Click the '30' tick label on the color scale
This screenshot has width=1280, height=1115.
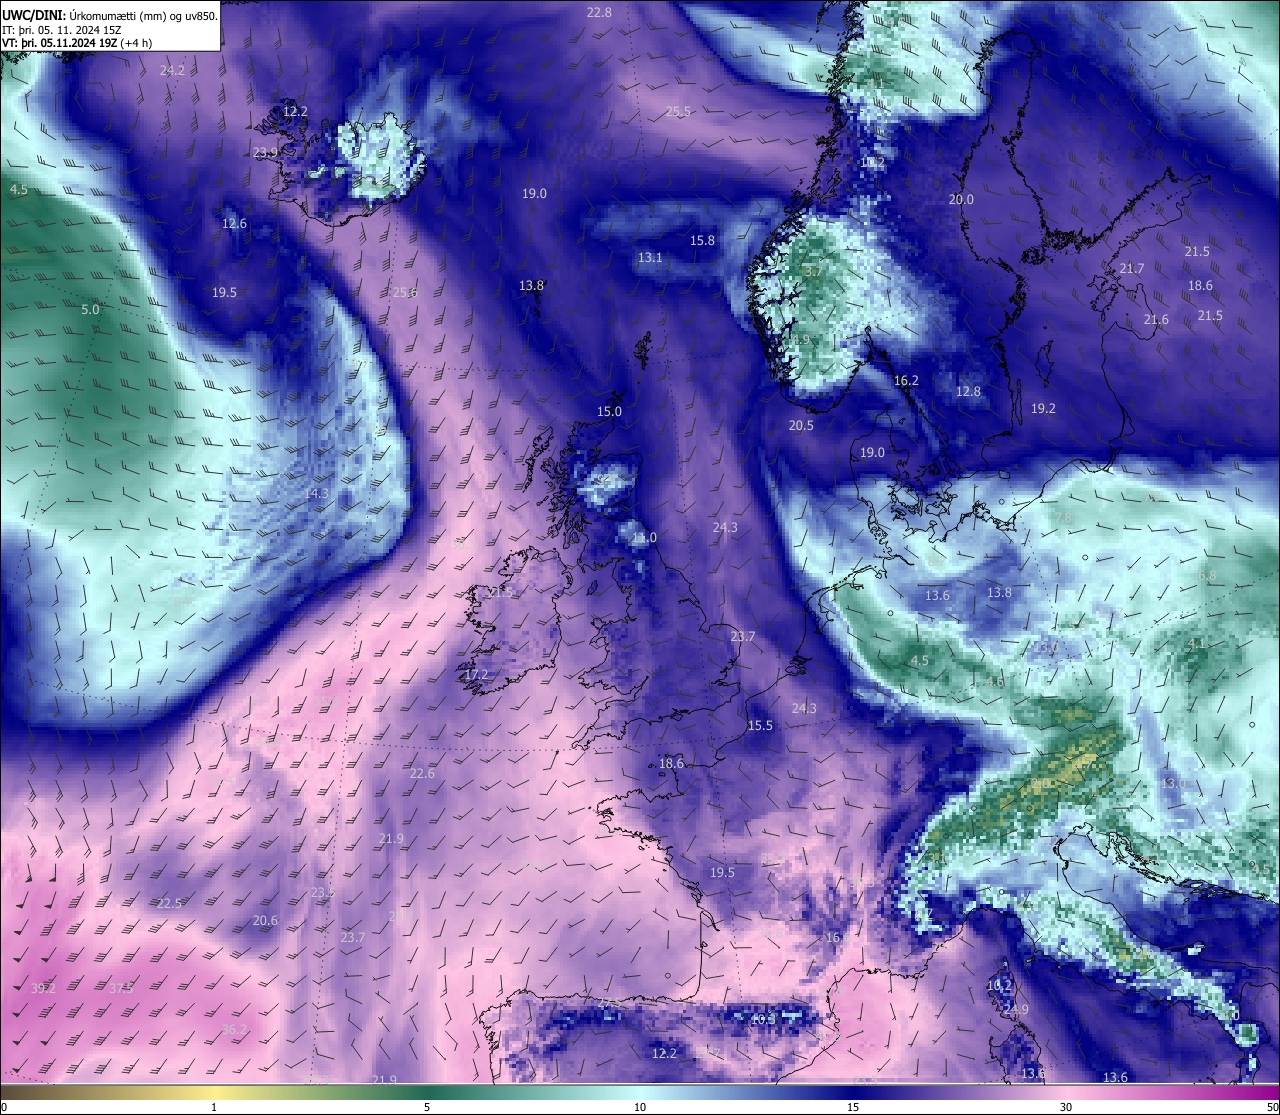[1066, 1107]
